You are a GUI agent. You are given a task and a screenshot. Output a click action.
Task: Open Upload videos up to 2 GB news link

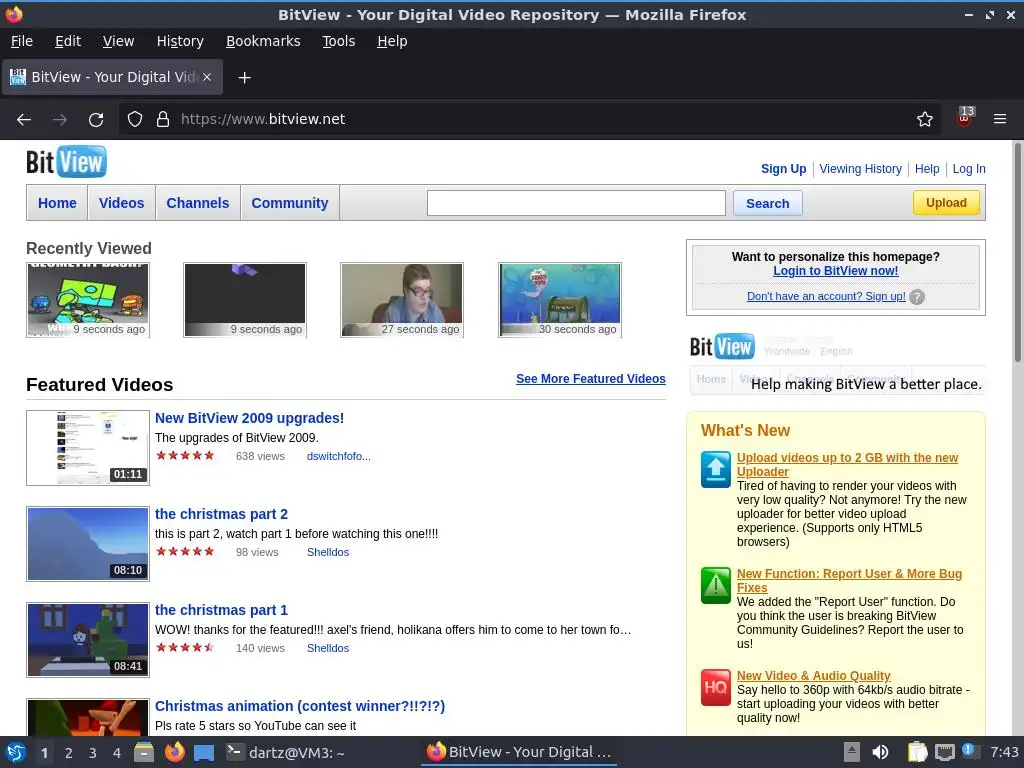[x=847, y=464]
